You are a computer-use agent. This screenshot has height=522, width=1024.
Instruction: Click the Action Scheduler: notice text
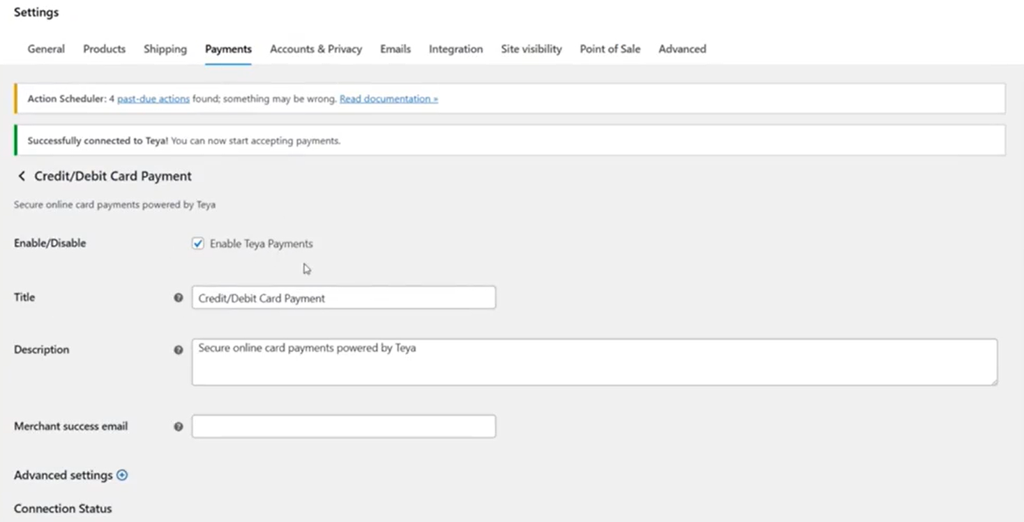(67, 99)
